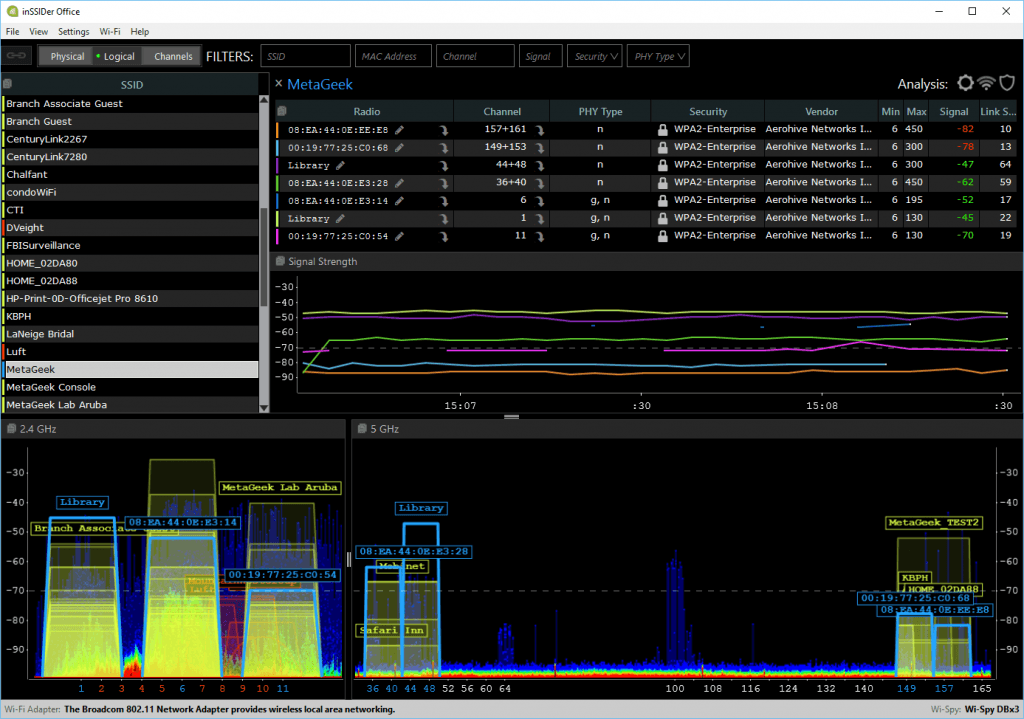Click the copy icon beside 5 GHz title

(360, 429)
